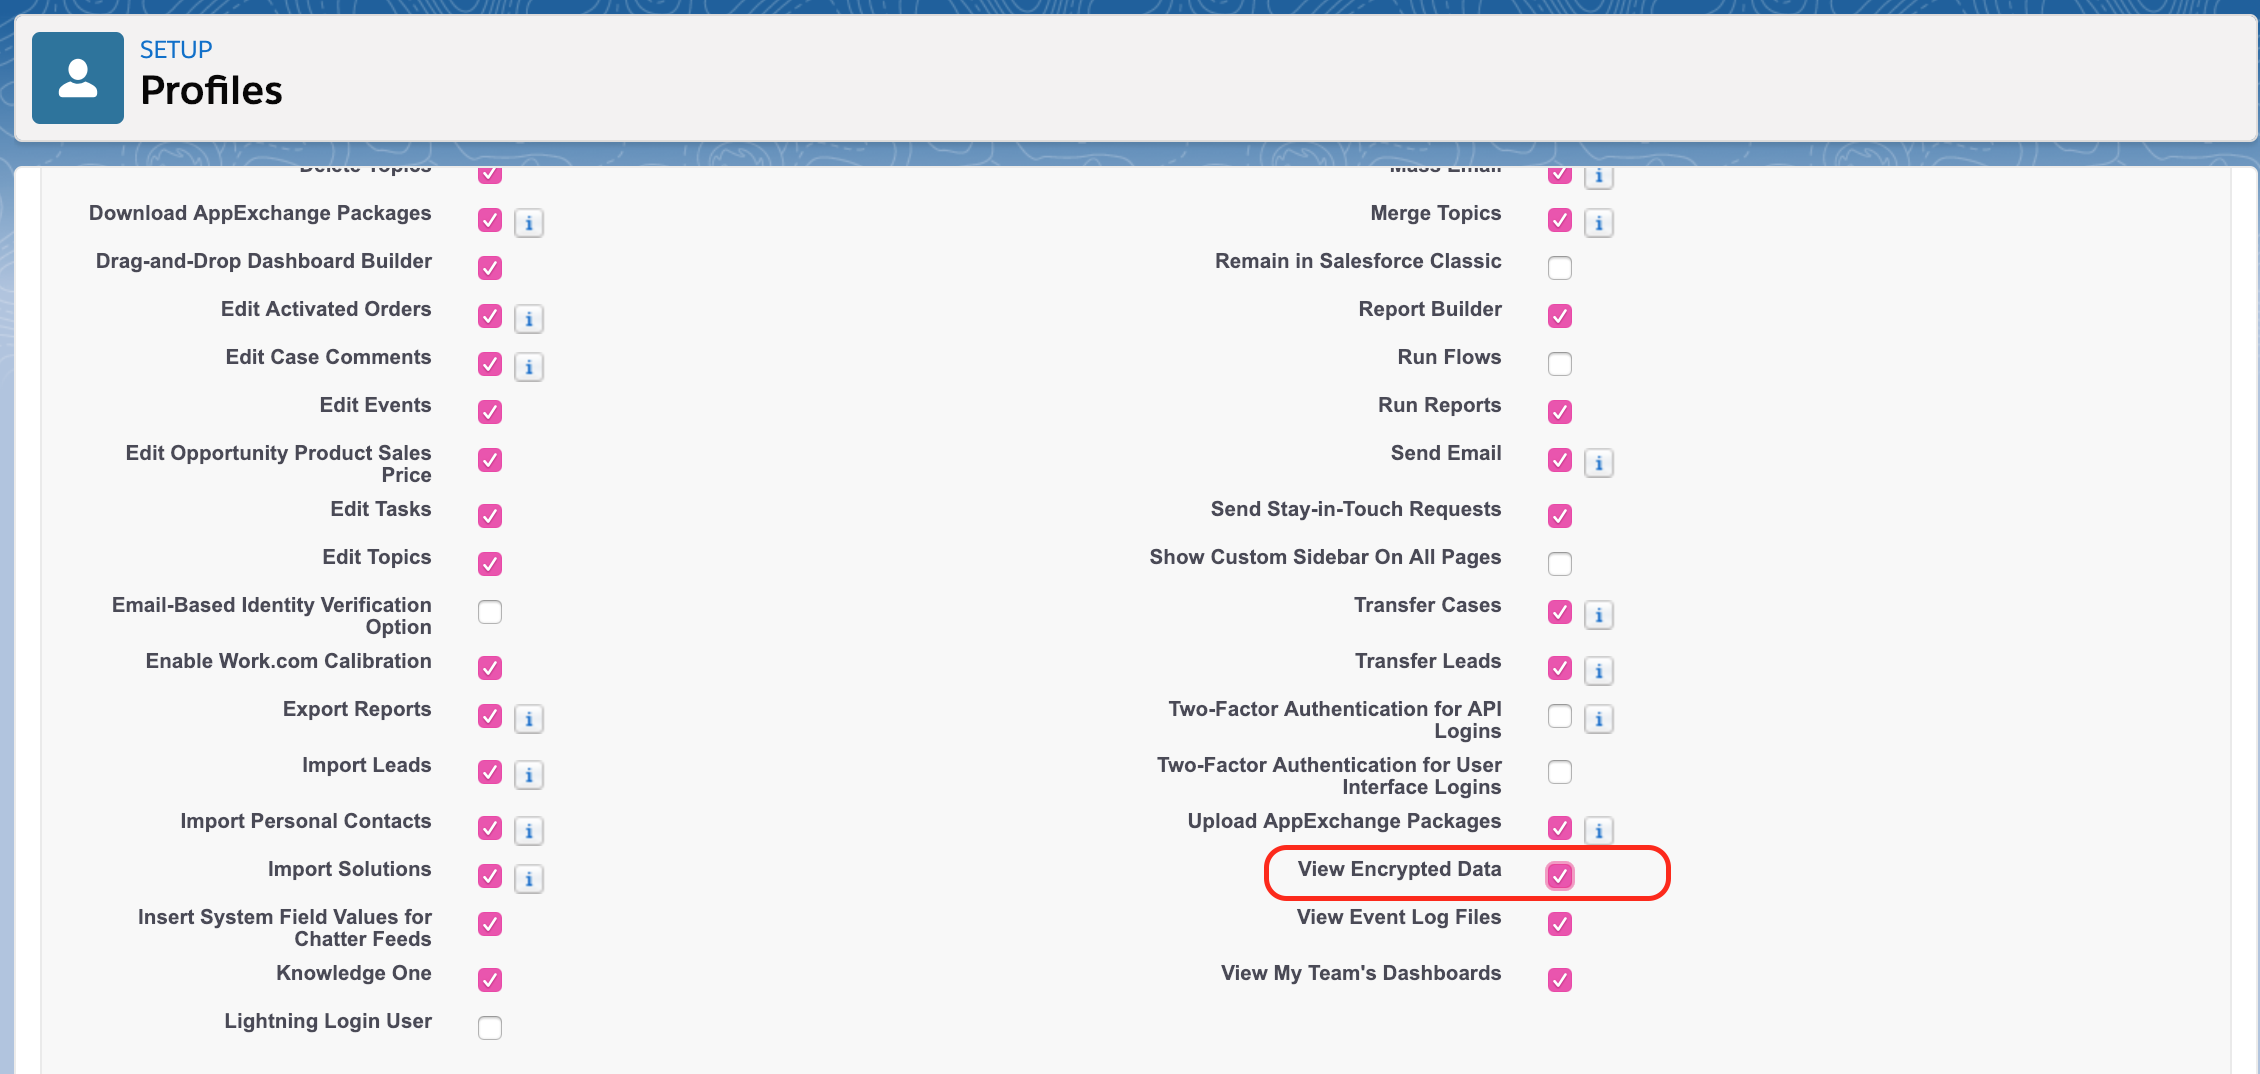
Task: Uncheck the View Encrypted Data checkbox
Action: click(x=1559, y=876)
